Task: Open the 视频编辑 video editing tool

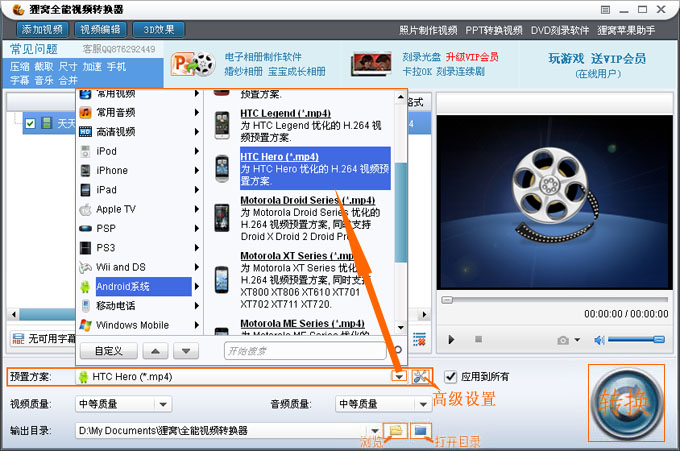Action: click(101, 29)
